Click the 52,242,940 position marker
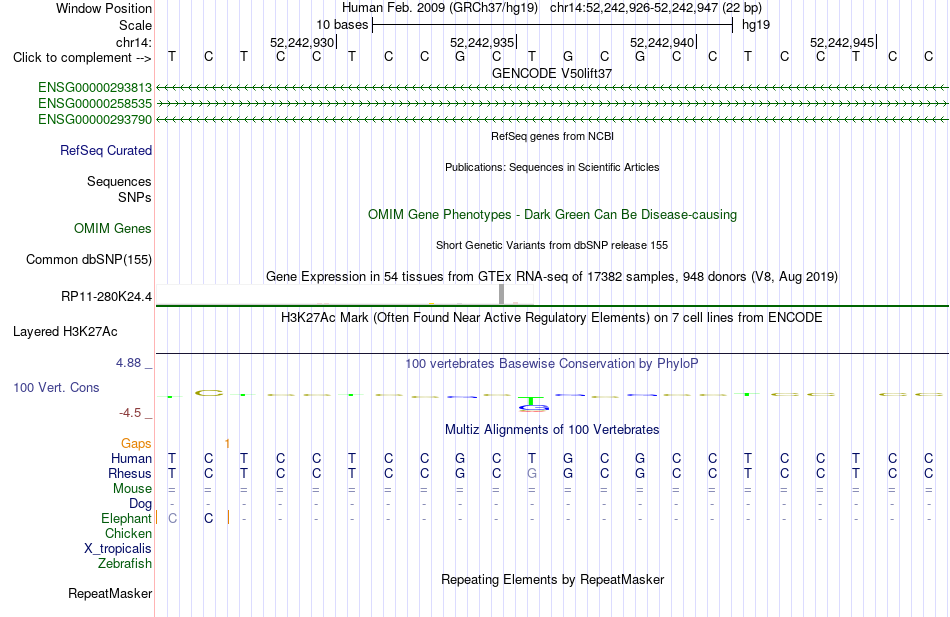Viewport: 950px width, 617px height. tap(663, 42)
